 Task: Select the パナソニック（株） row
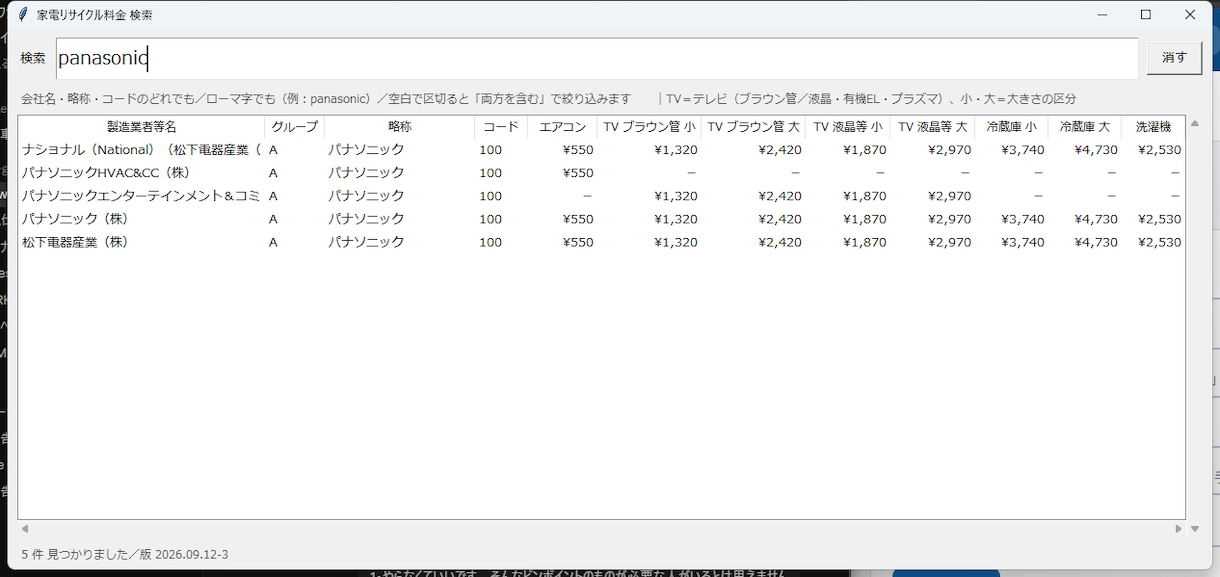(x=602, y=219)
